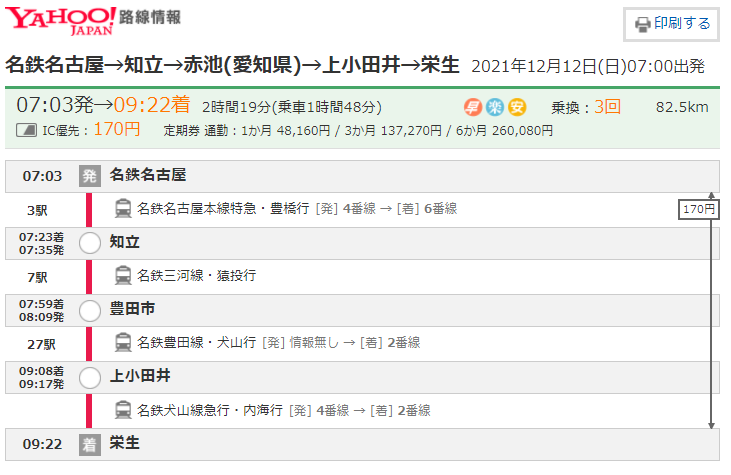
Task: Click the 名鉄名古屋本線特急・豊橋行 line name
Action: coord(223,208)
